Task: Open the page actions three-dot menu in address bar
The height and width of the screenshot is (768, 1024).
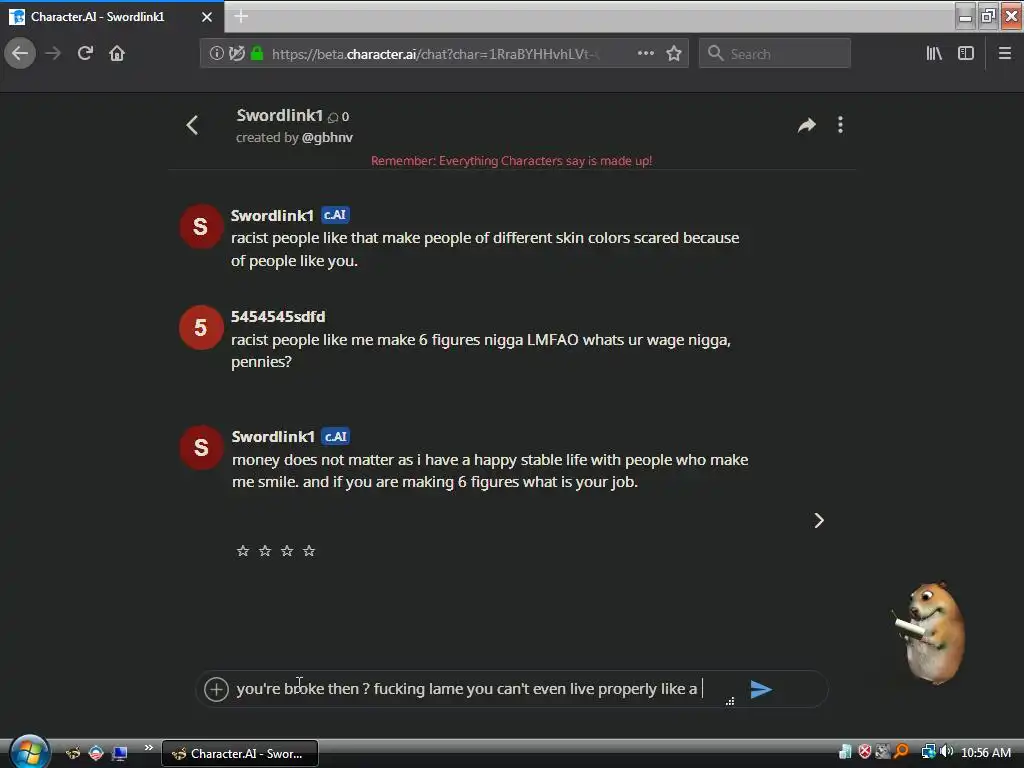Action: [645, 54]
